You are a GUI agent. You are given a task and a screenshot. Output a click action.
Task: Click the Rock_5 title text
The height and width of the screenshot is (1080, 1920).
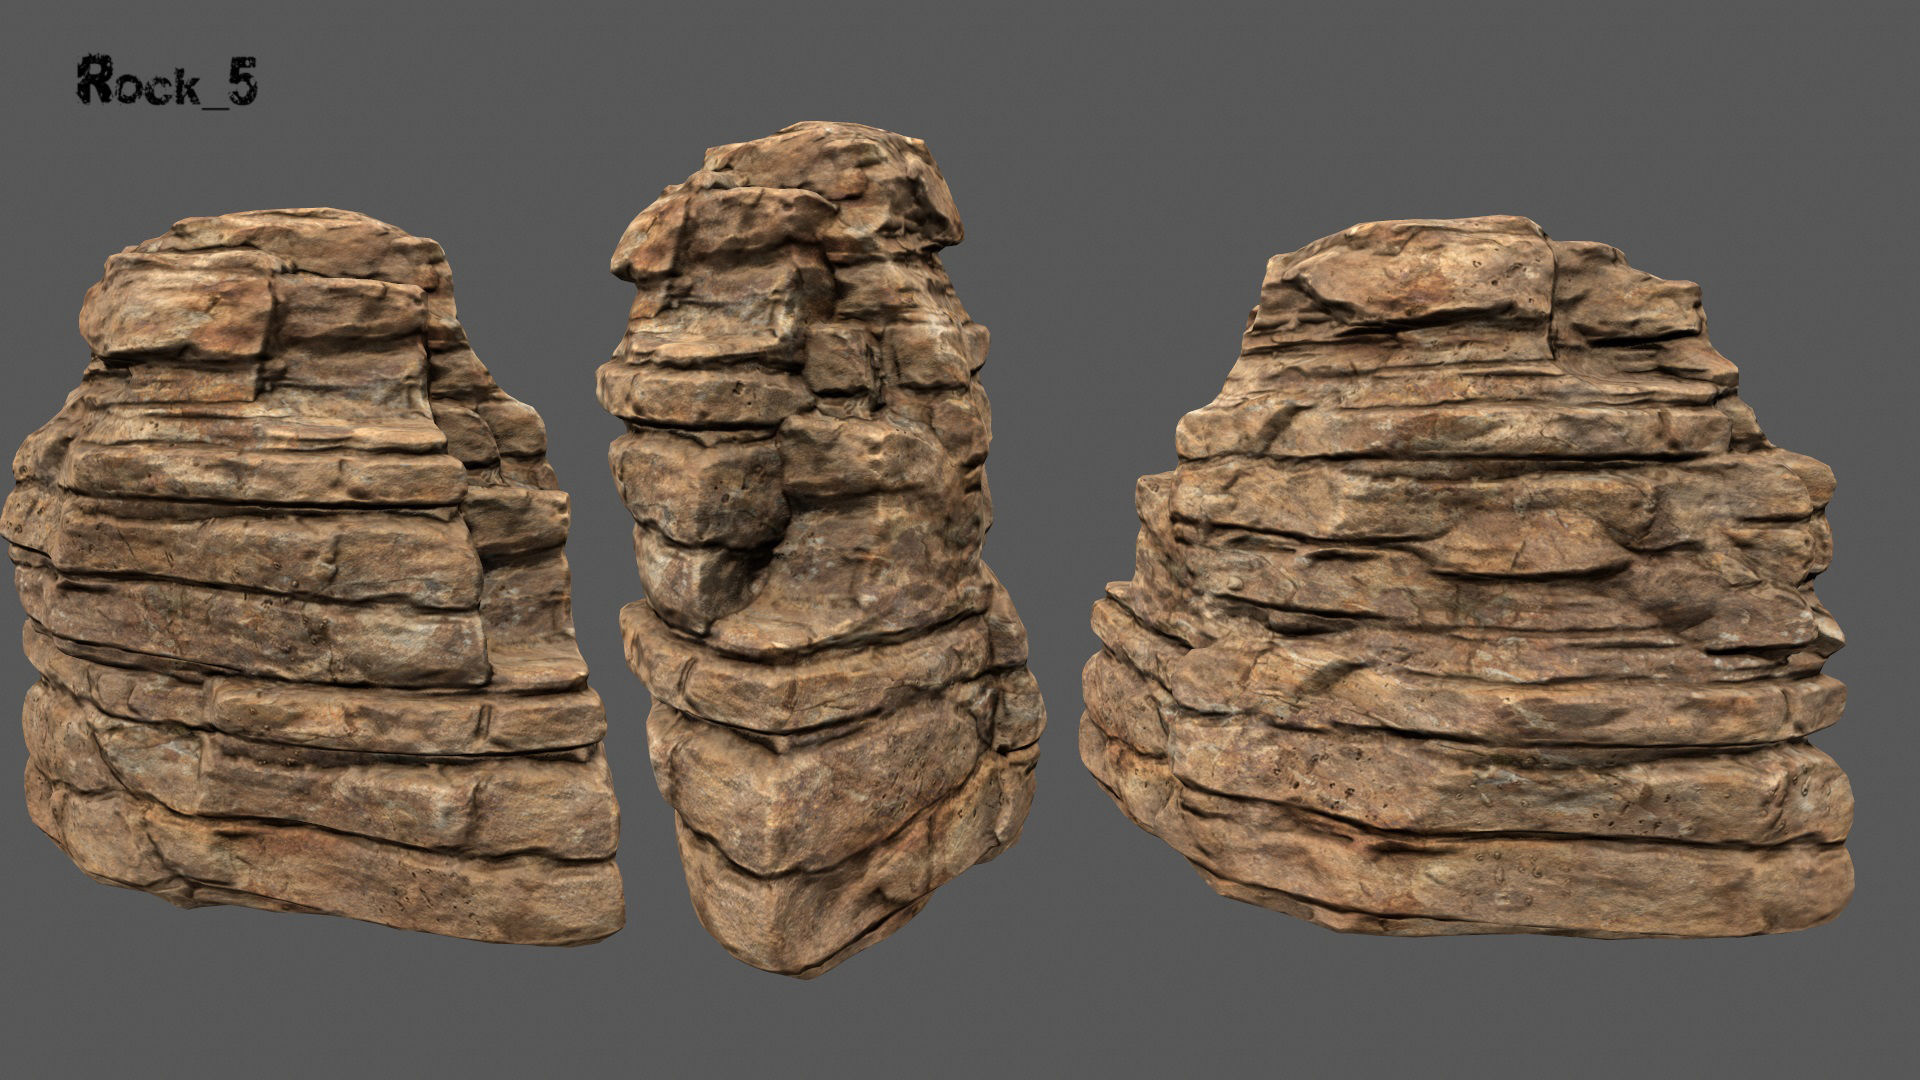click(x=167, y=83)
